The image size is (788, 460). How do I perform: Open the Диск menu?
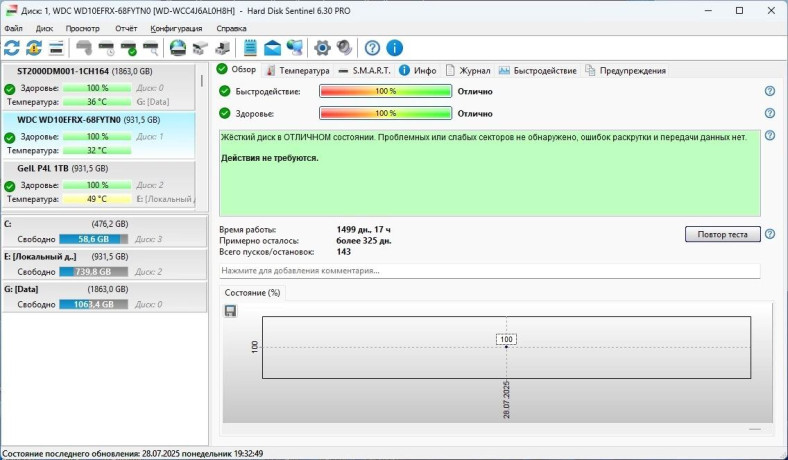[x=44, y=28]
